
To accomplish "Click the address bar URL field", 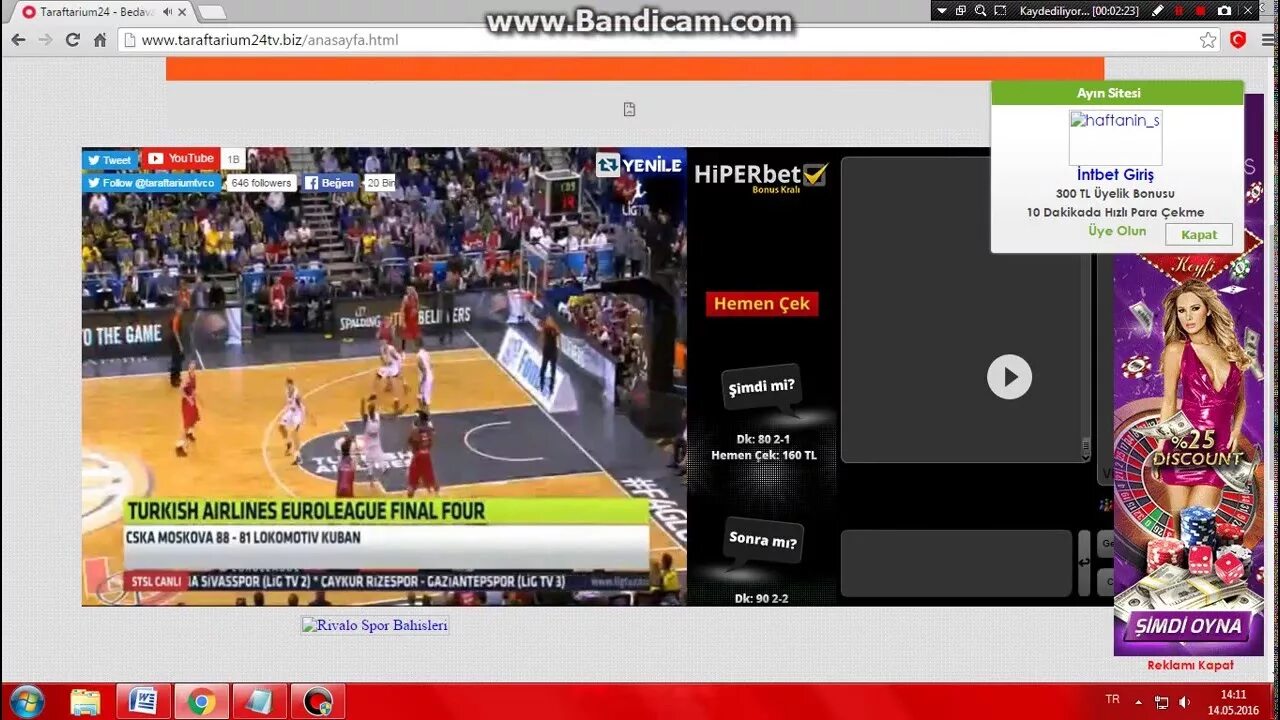I will click(660, 40).
